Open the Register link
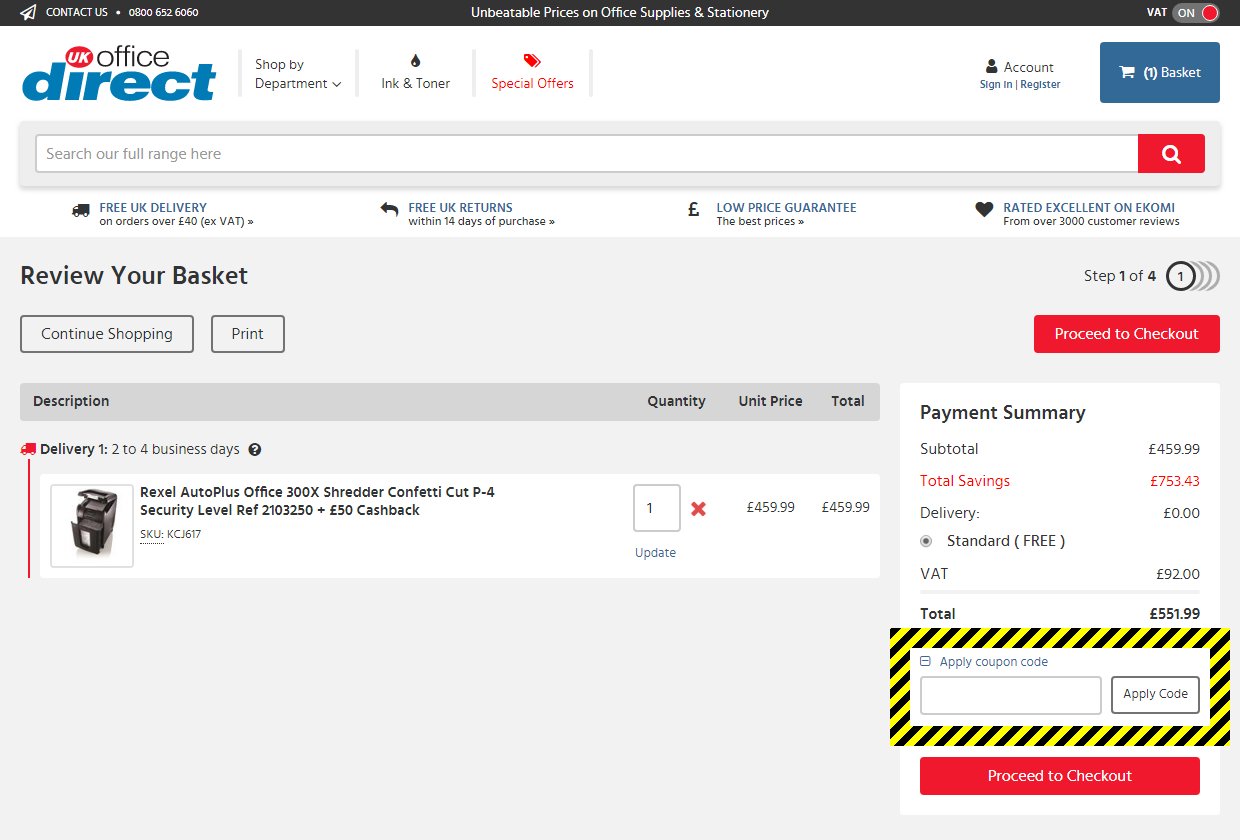This screenshot has width=1240, height=840. pyautogui.click(x=1040, y=85)
